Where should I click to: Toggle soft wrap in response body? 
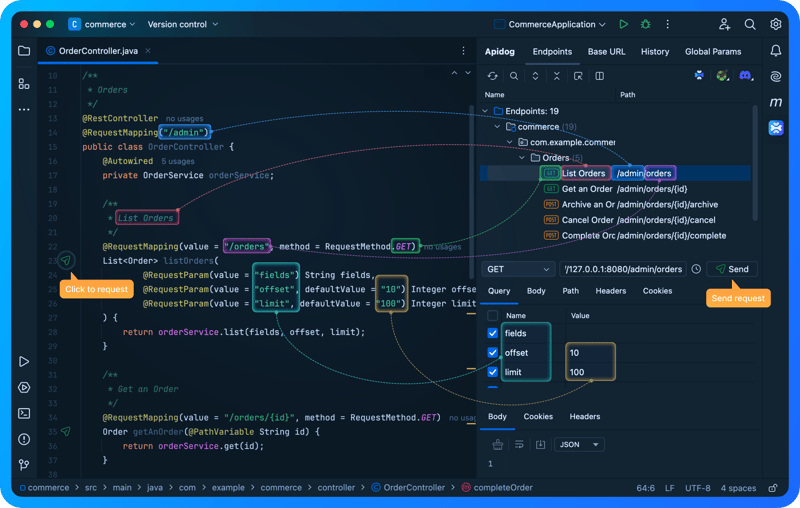[x=519, y=445]
